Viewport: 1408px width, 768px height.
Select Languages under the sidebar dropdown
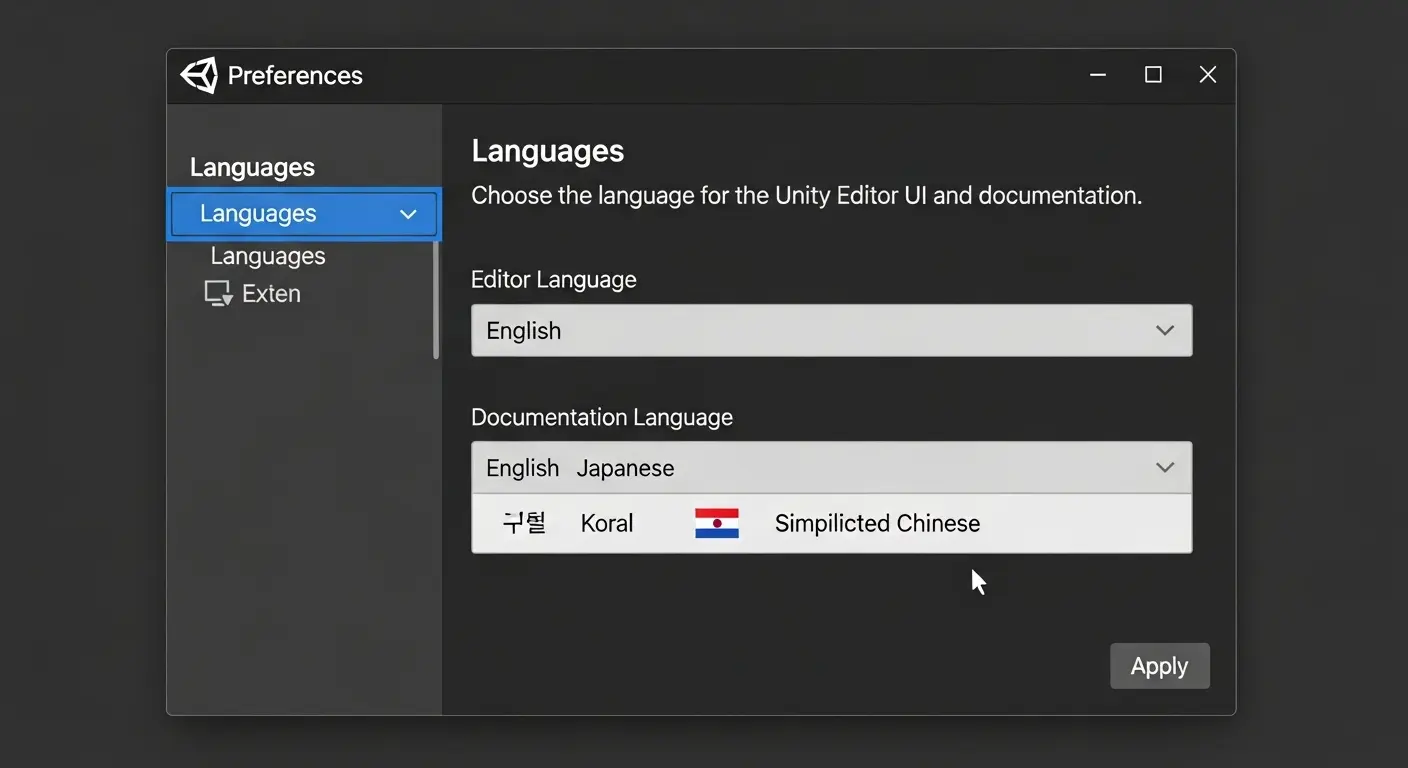pyautogui.click(x=267, y=255)
